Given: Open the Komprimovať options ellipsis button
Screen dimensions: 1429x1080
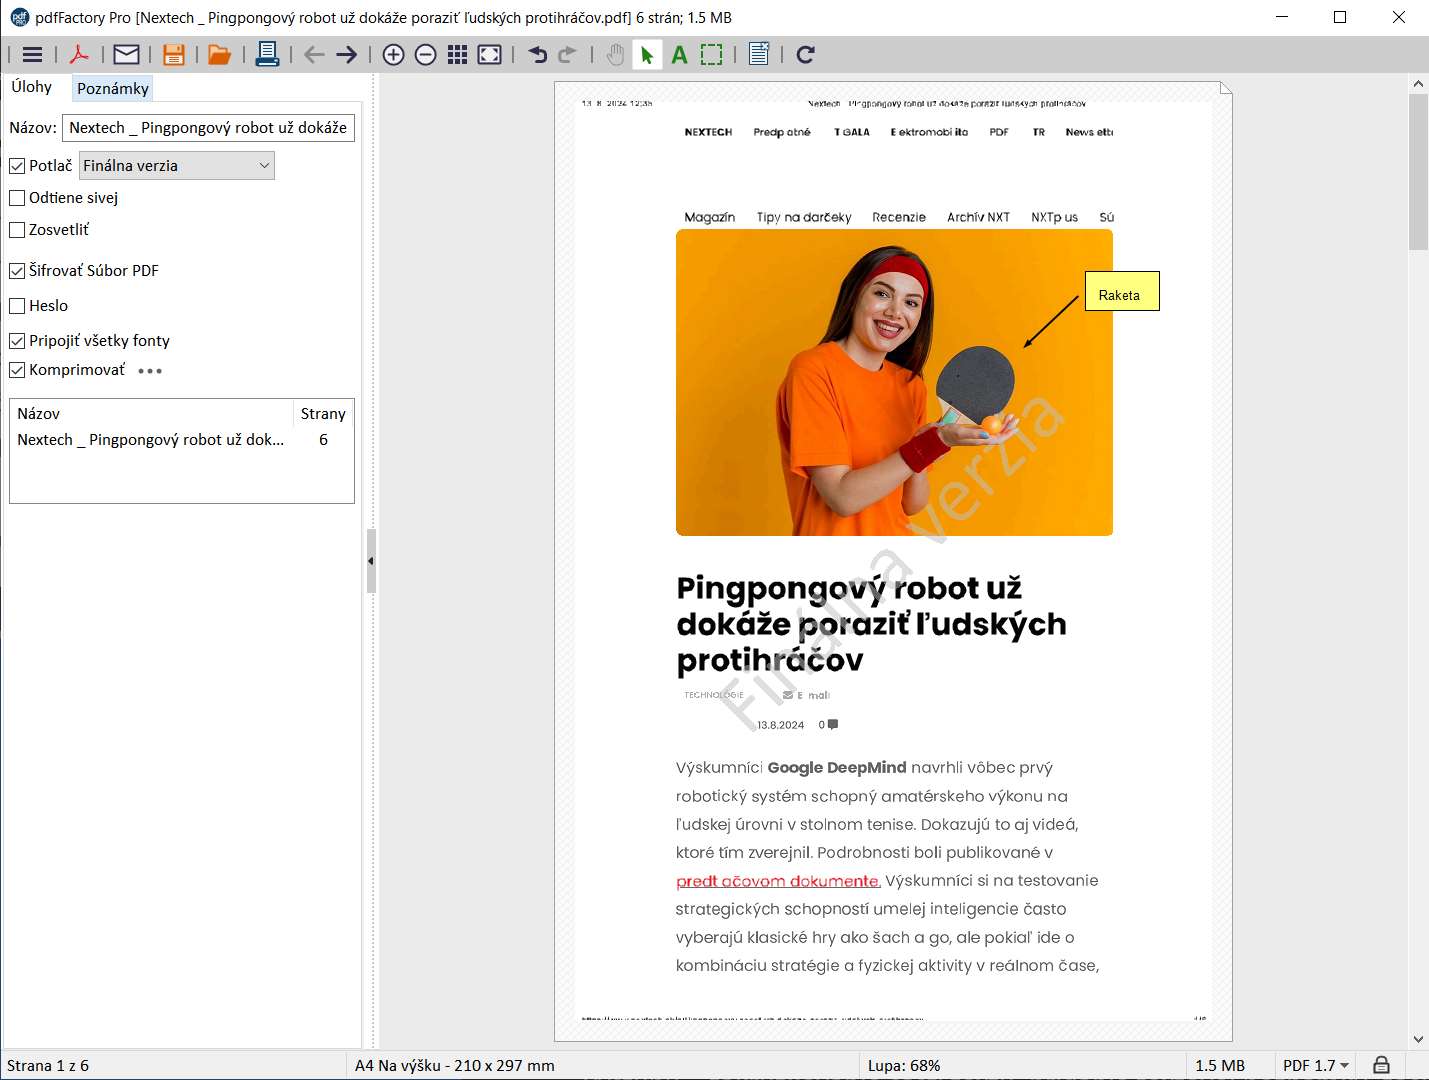Looking at the screenshot, I should pos(150,371).
